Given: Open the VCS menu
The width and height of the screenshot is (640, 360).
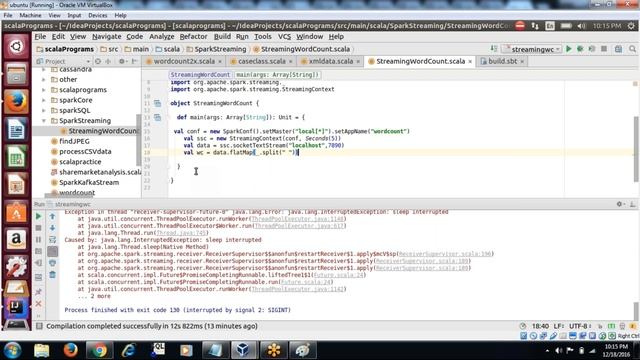Looking at the screenshot, I should tap(284, 36).
